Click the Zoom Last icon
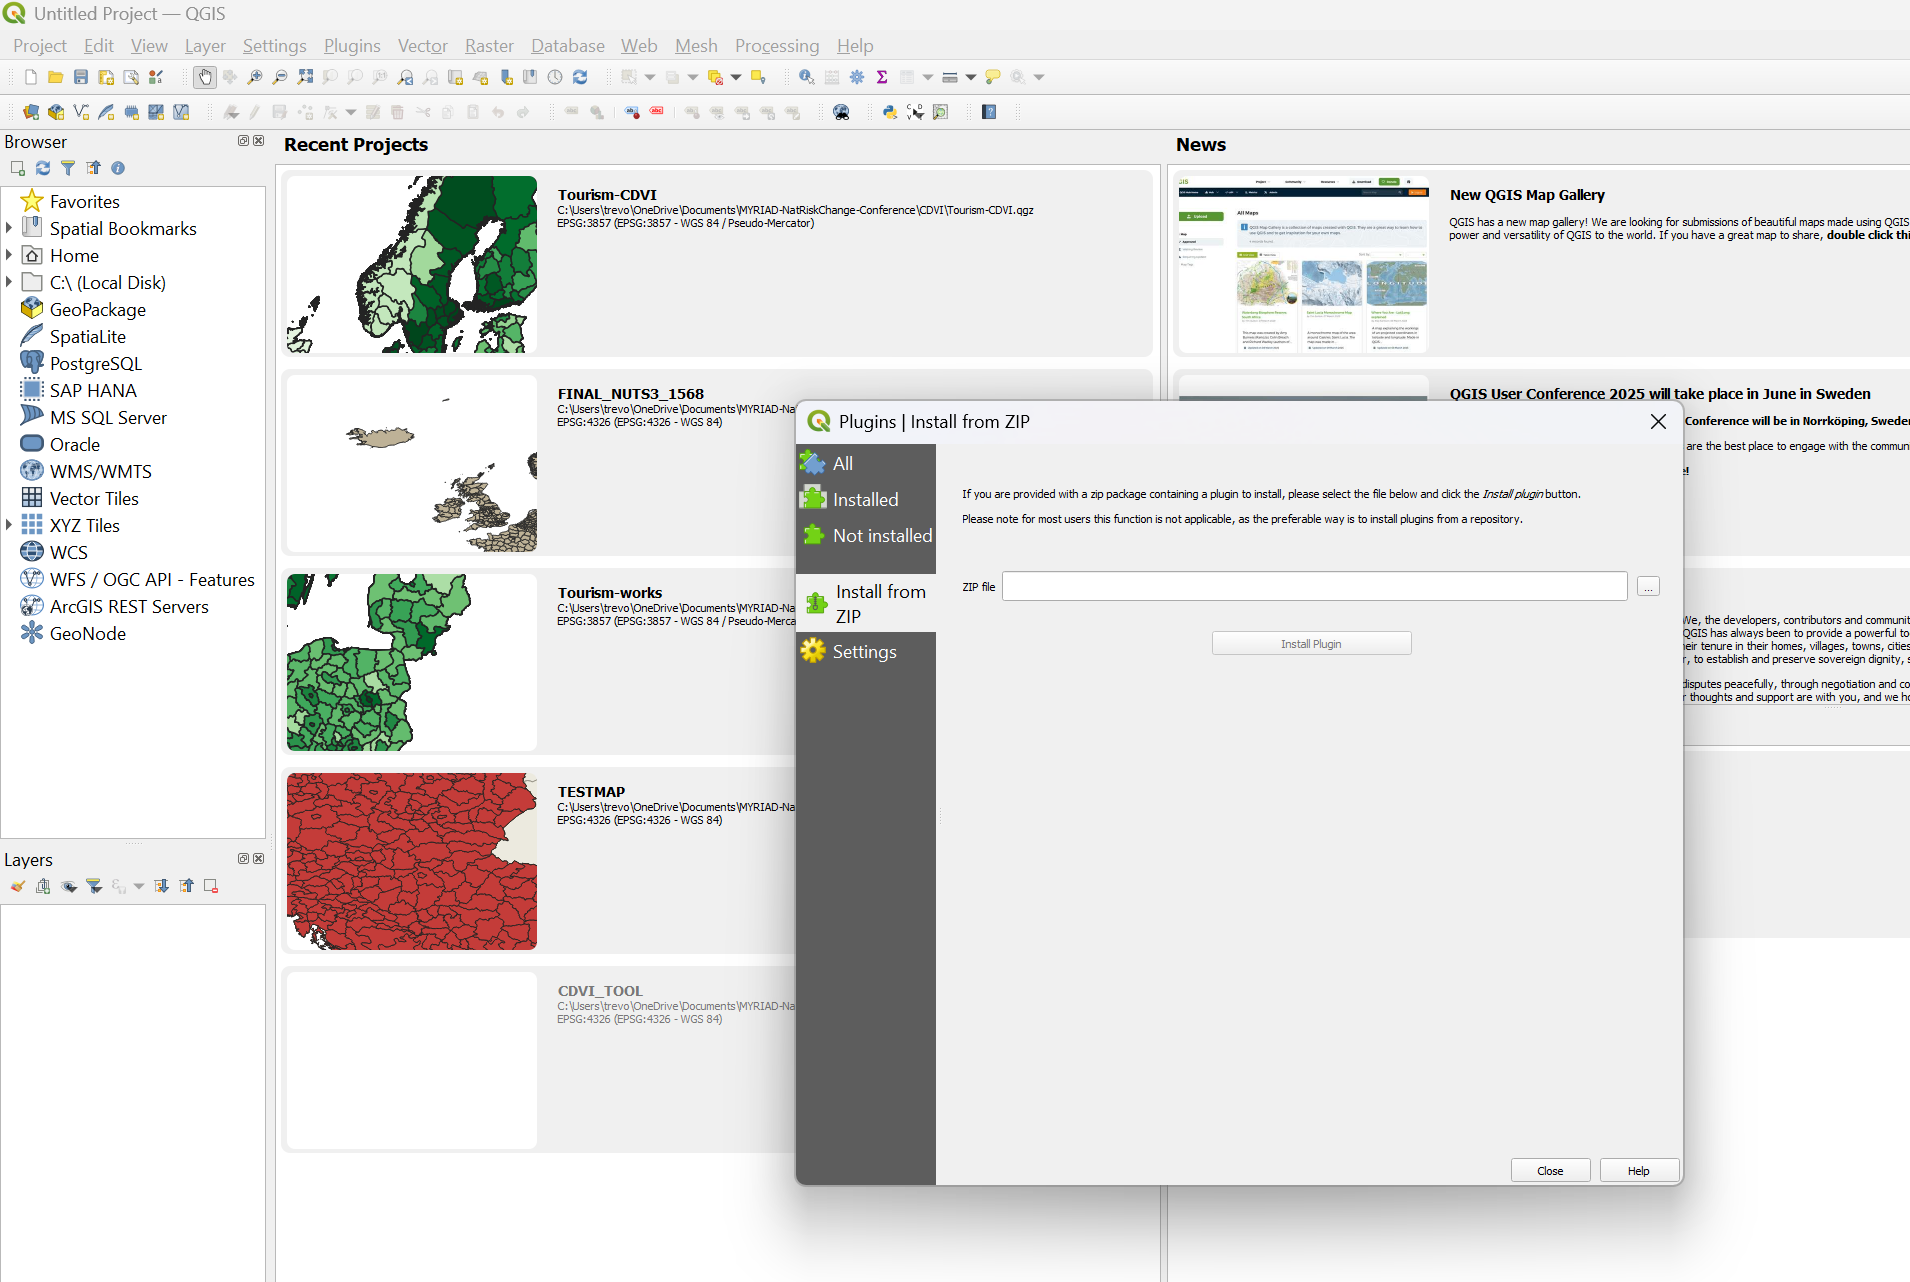This screenshot has height=1282, width=1910. pos(405,77)
